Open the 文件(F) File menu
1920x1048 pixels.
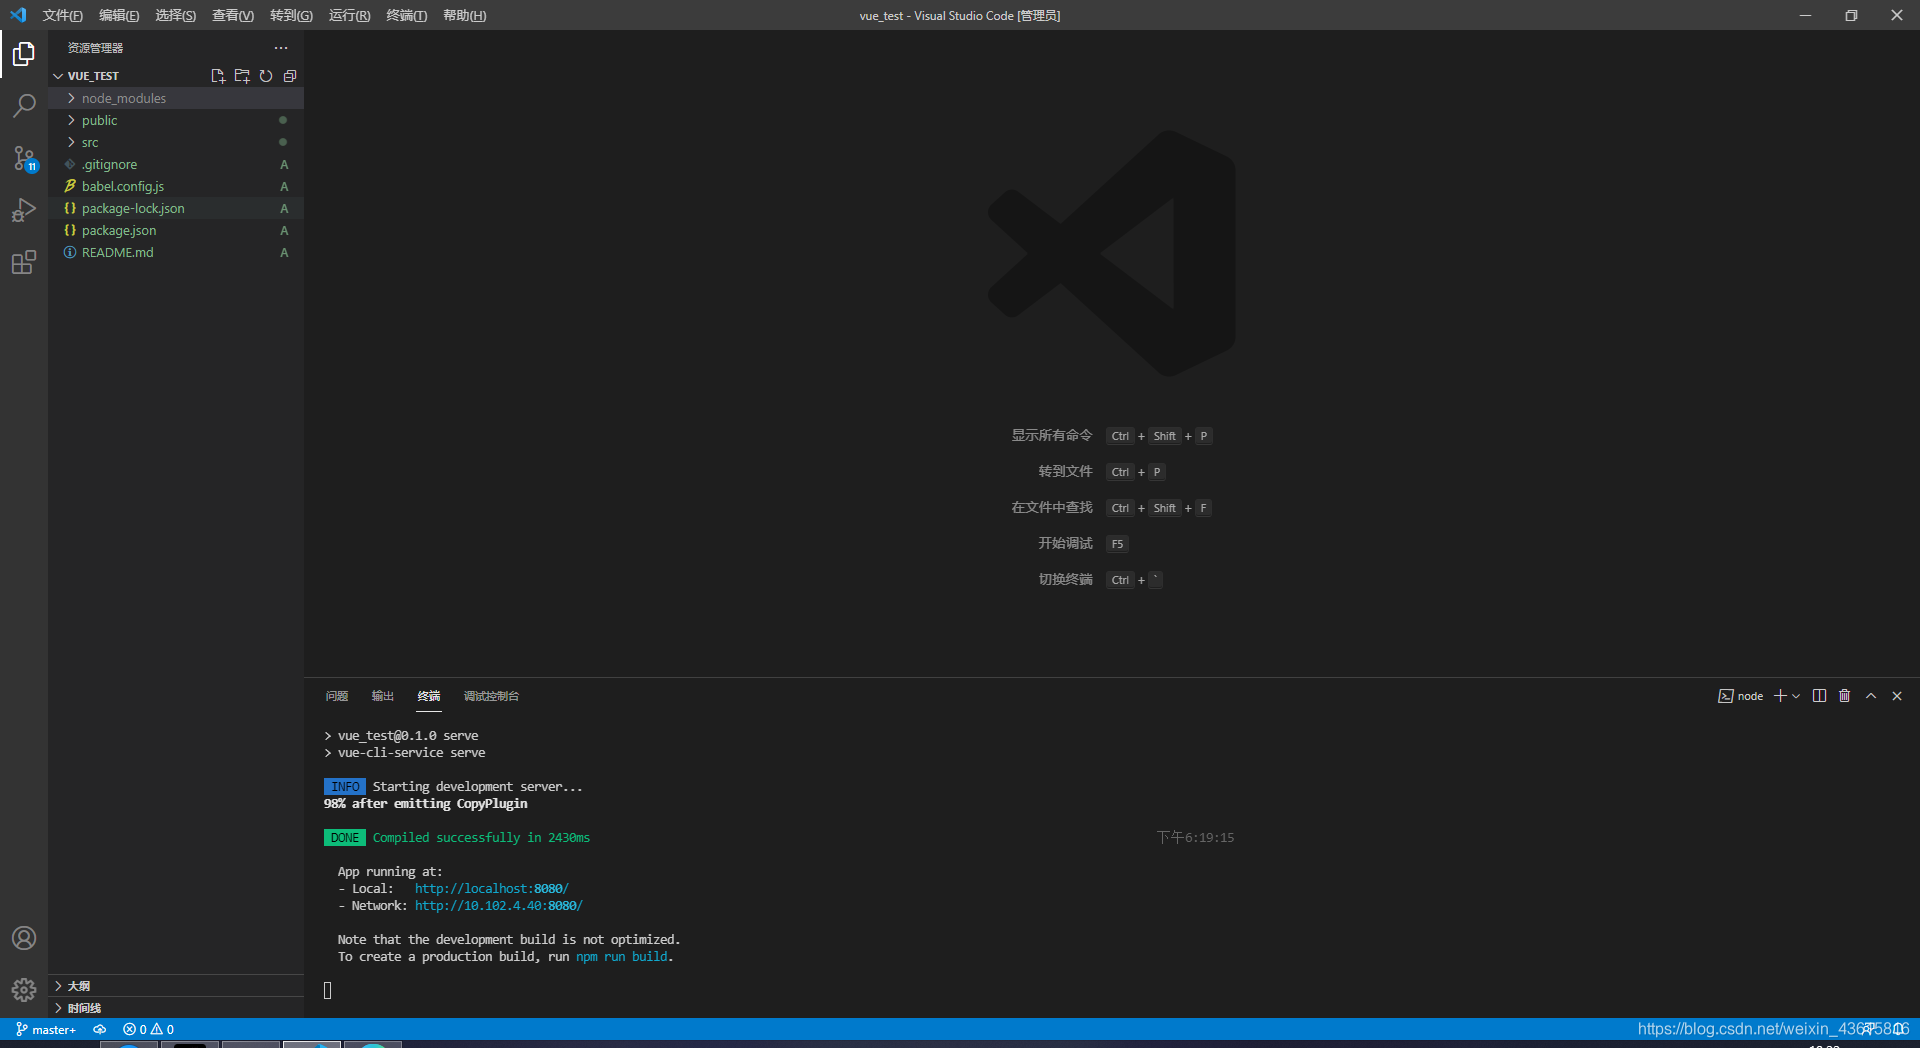click(62, 15)
